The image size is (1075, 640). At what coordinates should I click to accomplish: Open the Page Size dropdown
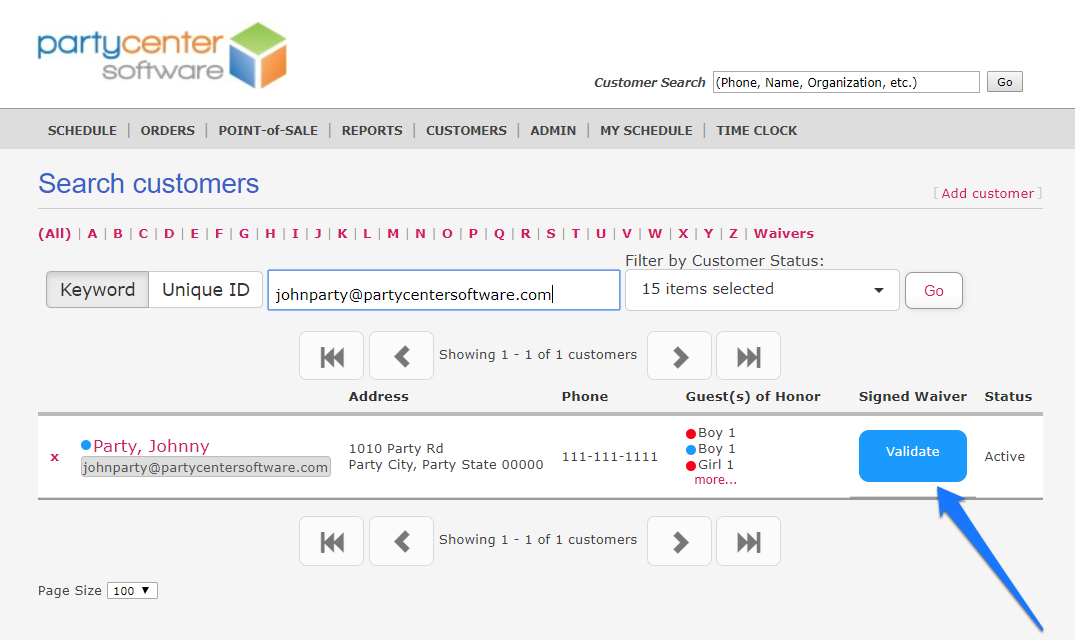click(x=132, y=591)
